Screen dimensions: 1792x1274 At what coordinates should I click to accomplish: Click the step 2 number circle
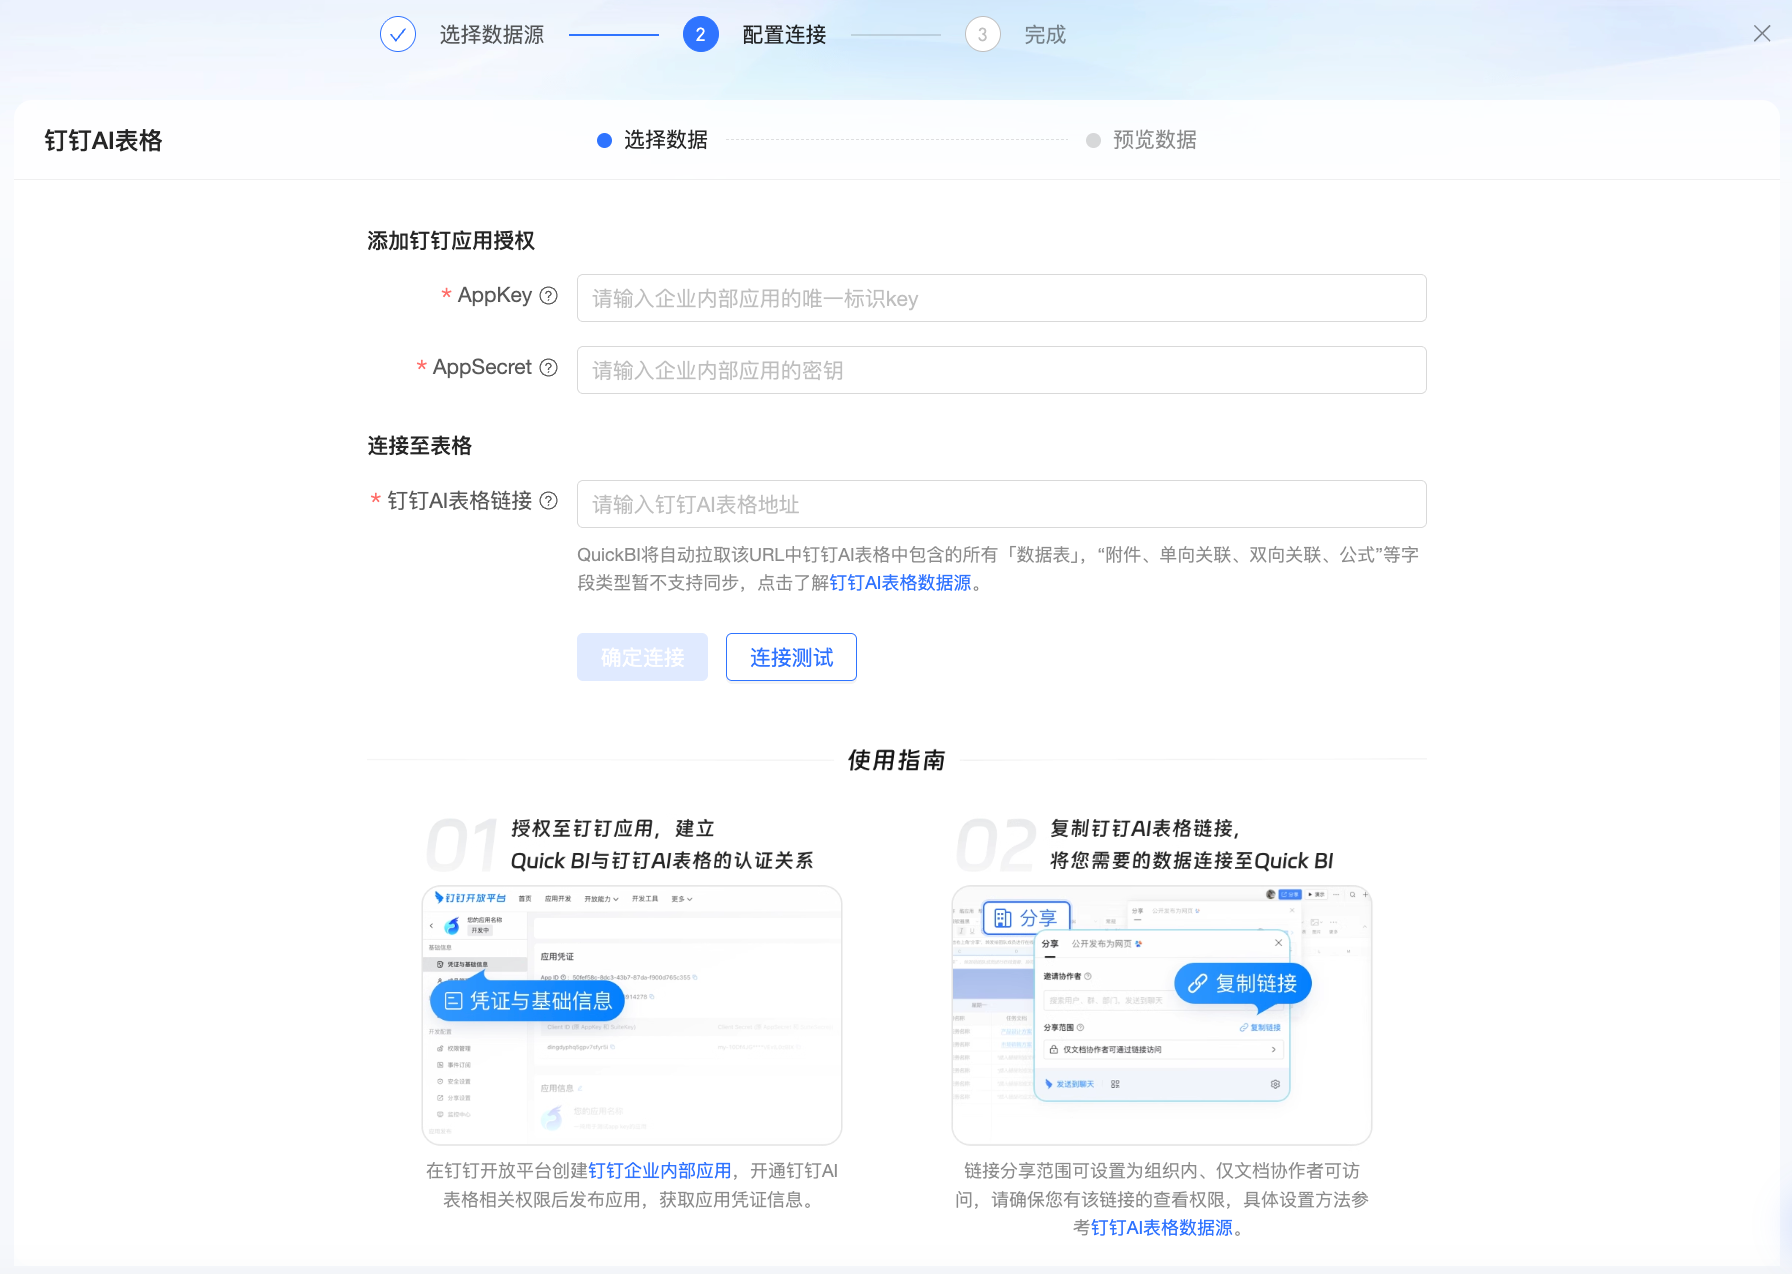[x=701, y=35]
